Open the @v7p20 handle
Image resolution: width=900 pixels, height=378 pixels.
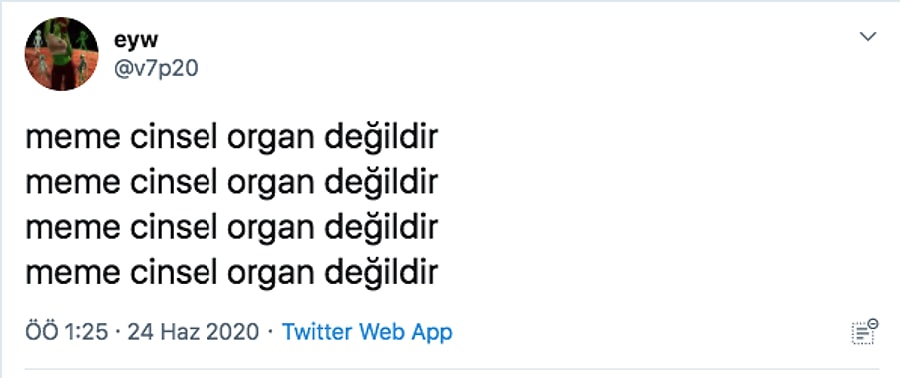tap(156, 69)
